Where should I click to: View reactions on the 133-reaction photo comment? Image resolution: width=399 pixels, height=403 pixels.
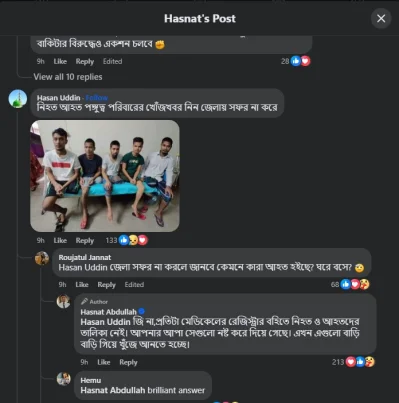[x=127, y=240]
